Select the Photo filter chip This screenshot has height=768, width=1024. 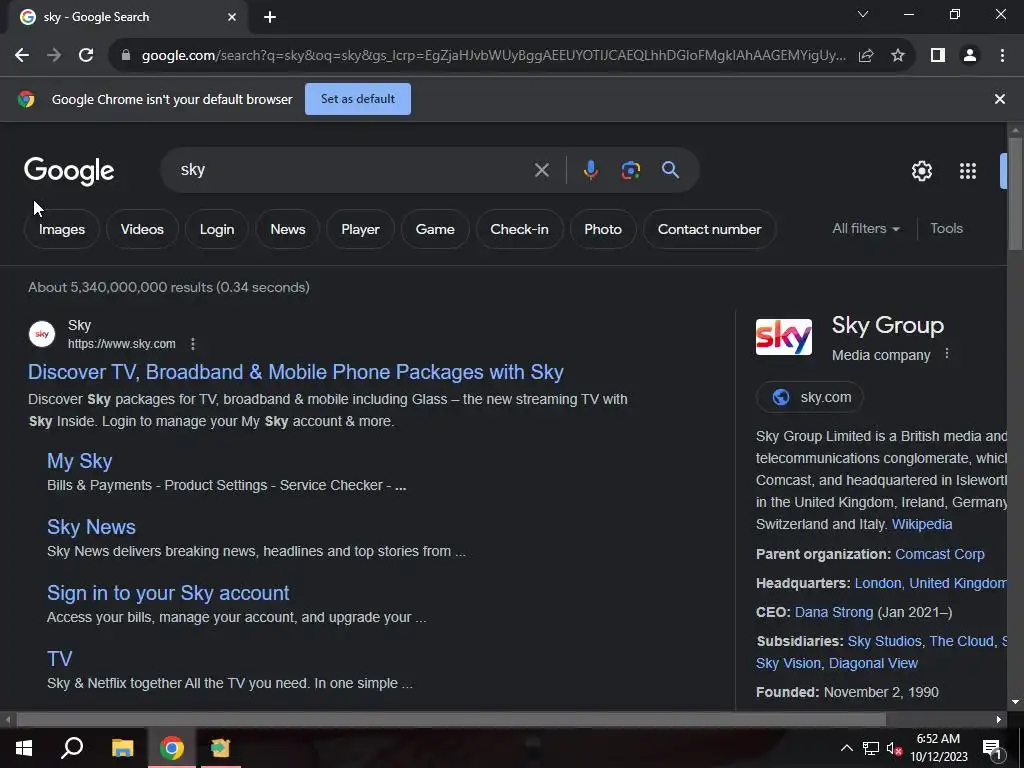click(x=603, y=229)
